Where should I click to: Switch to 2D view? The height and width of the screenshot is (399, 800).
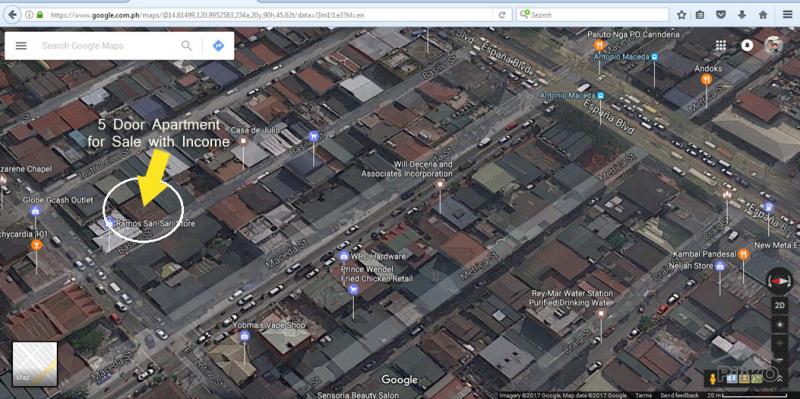pos(780,305)
